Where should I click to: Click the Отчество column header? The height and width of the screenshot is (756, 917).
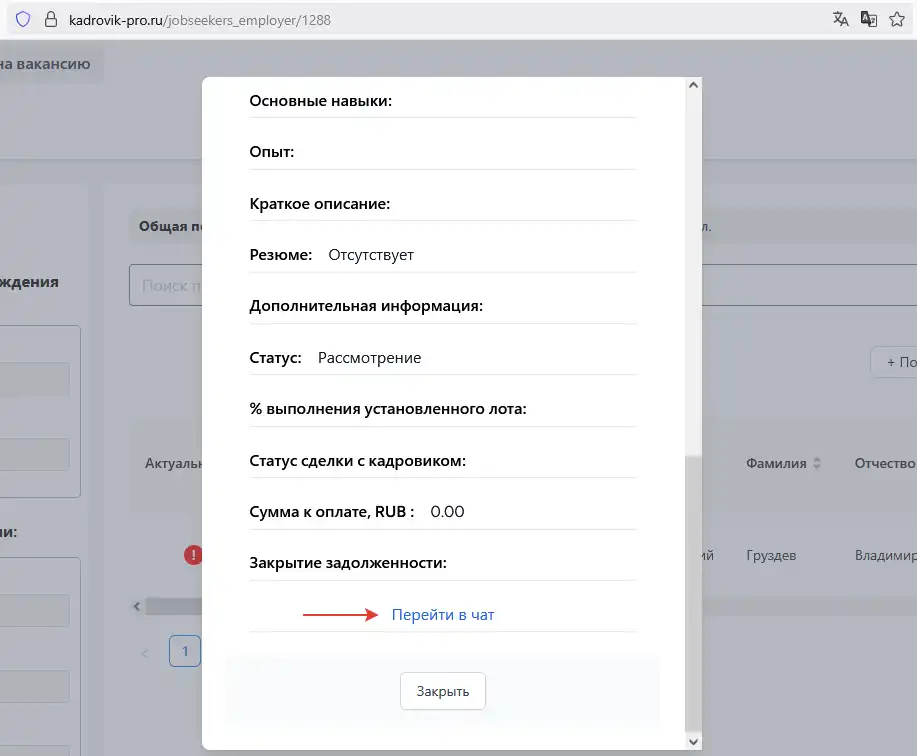pyautogui.click(x=884, y=464)
